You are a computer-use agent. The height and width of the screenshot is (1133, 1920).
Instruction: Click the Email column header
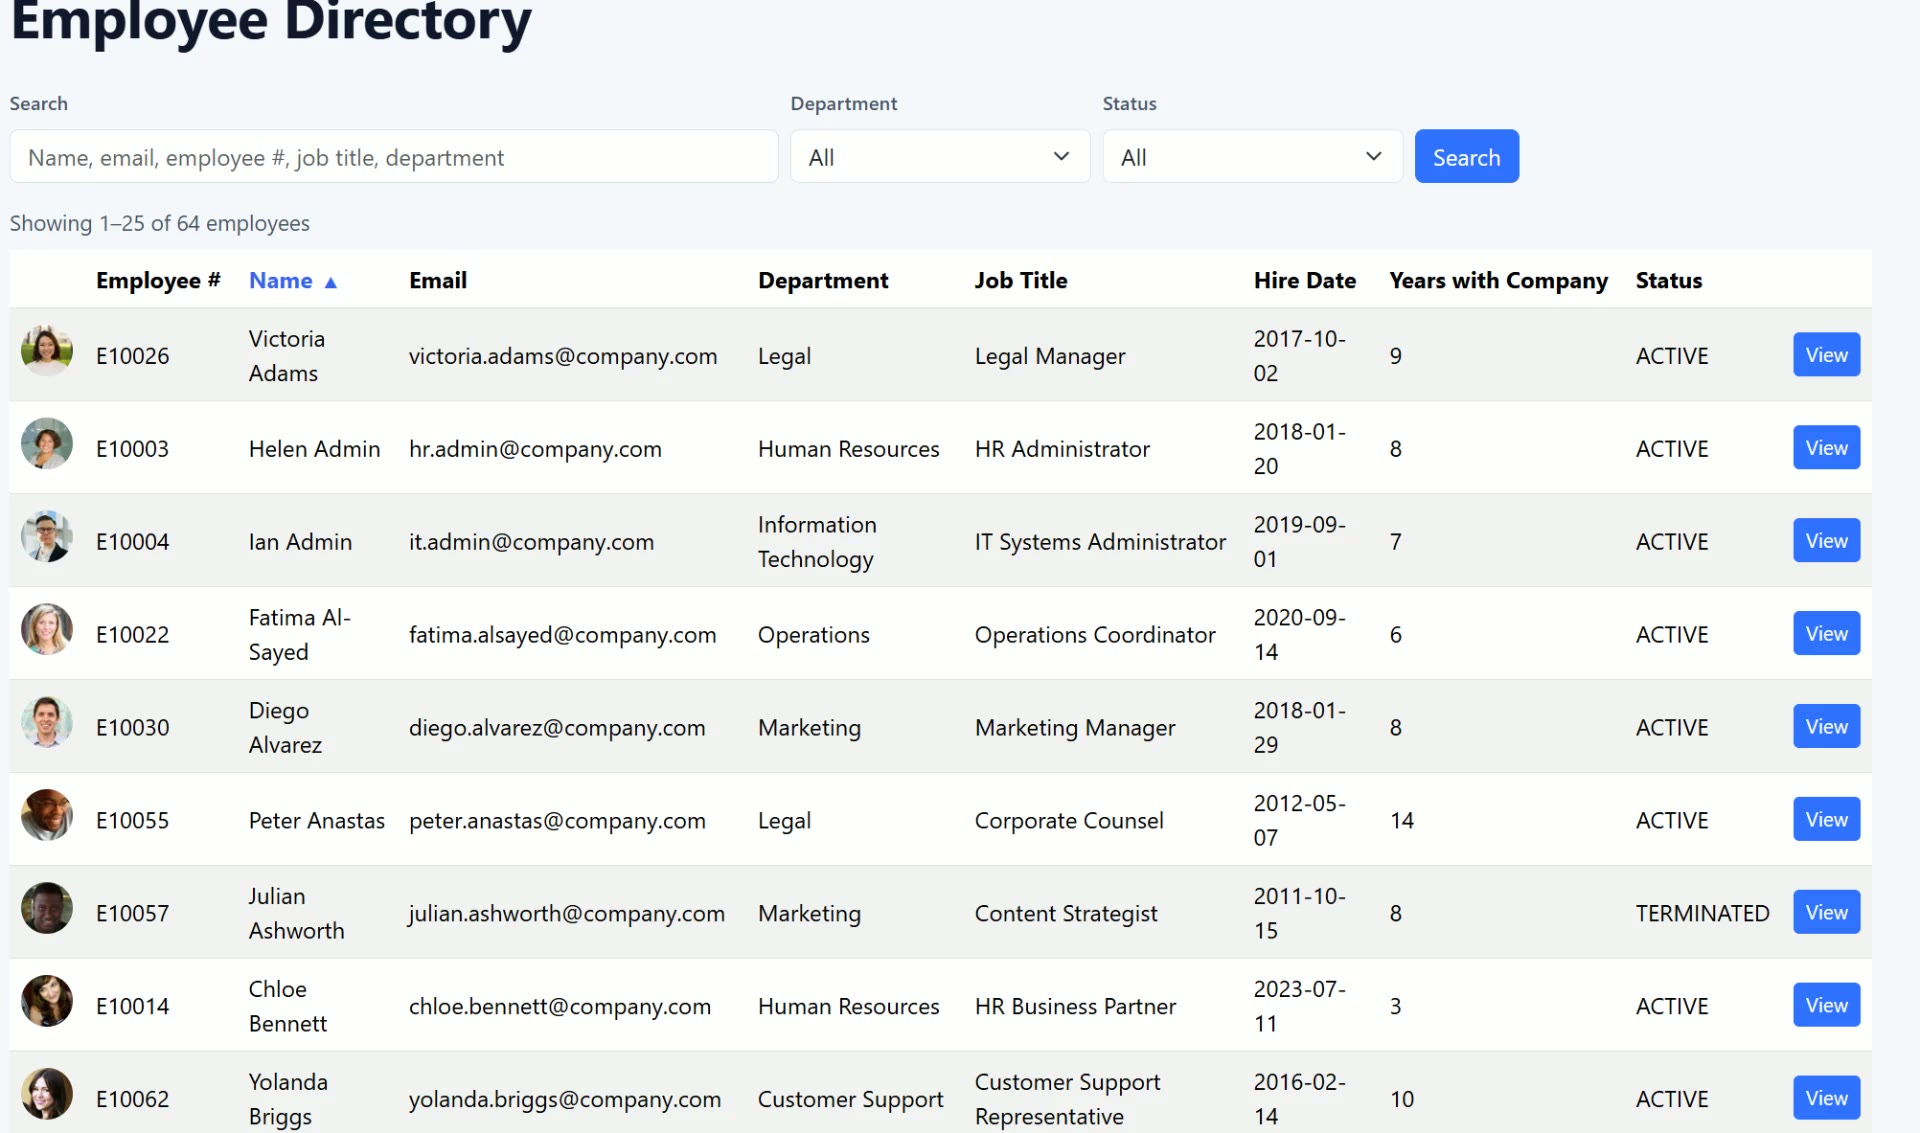pyautogui.click(x=438, y=281)
